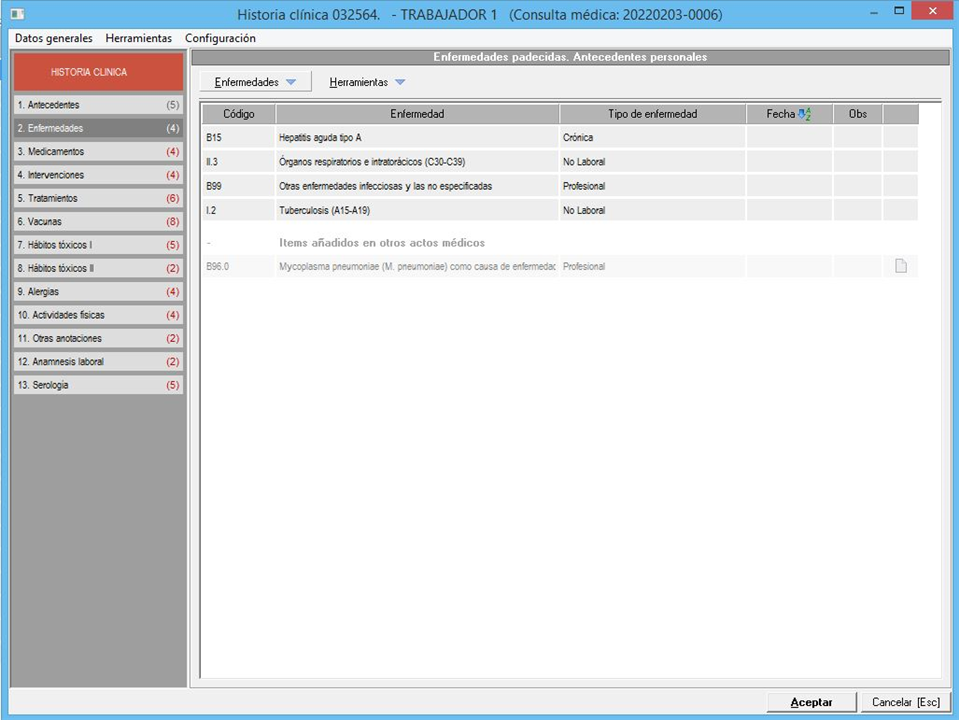Click the Cancelar [Esc] button

[x=904, y=702]
